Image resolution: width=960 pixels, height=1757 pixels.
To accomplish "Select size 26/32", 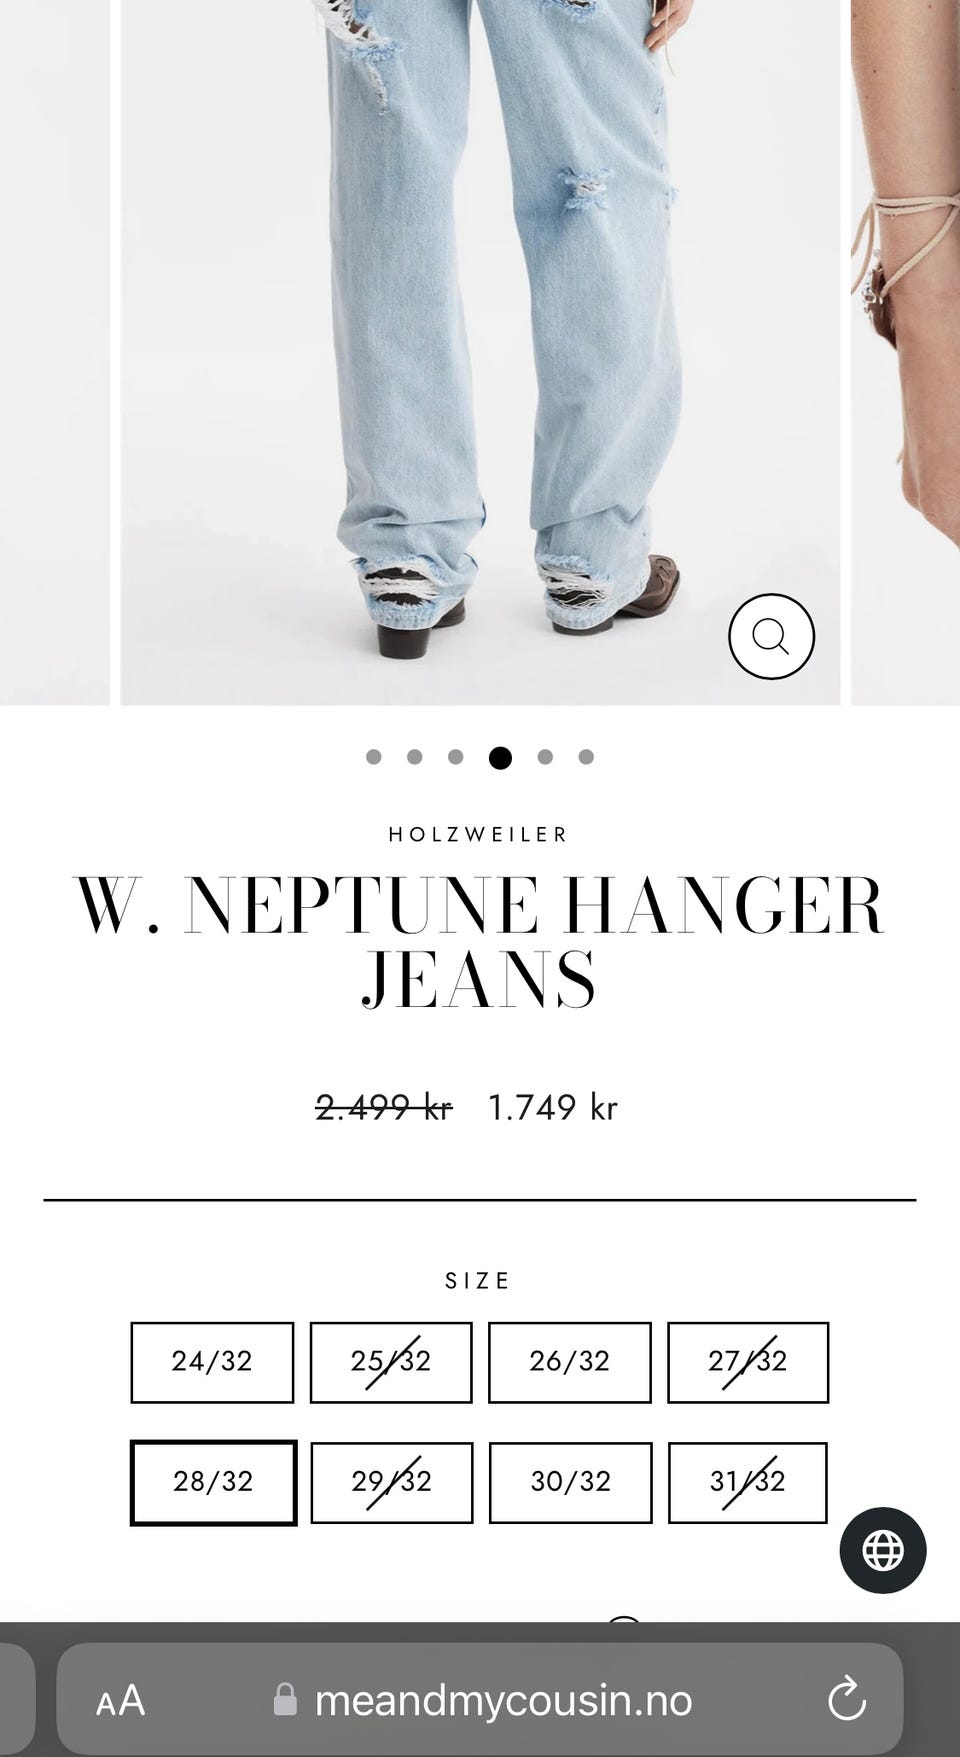I will (x=570, y=1362).
